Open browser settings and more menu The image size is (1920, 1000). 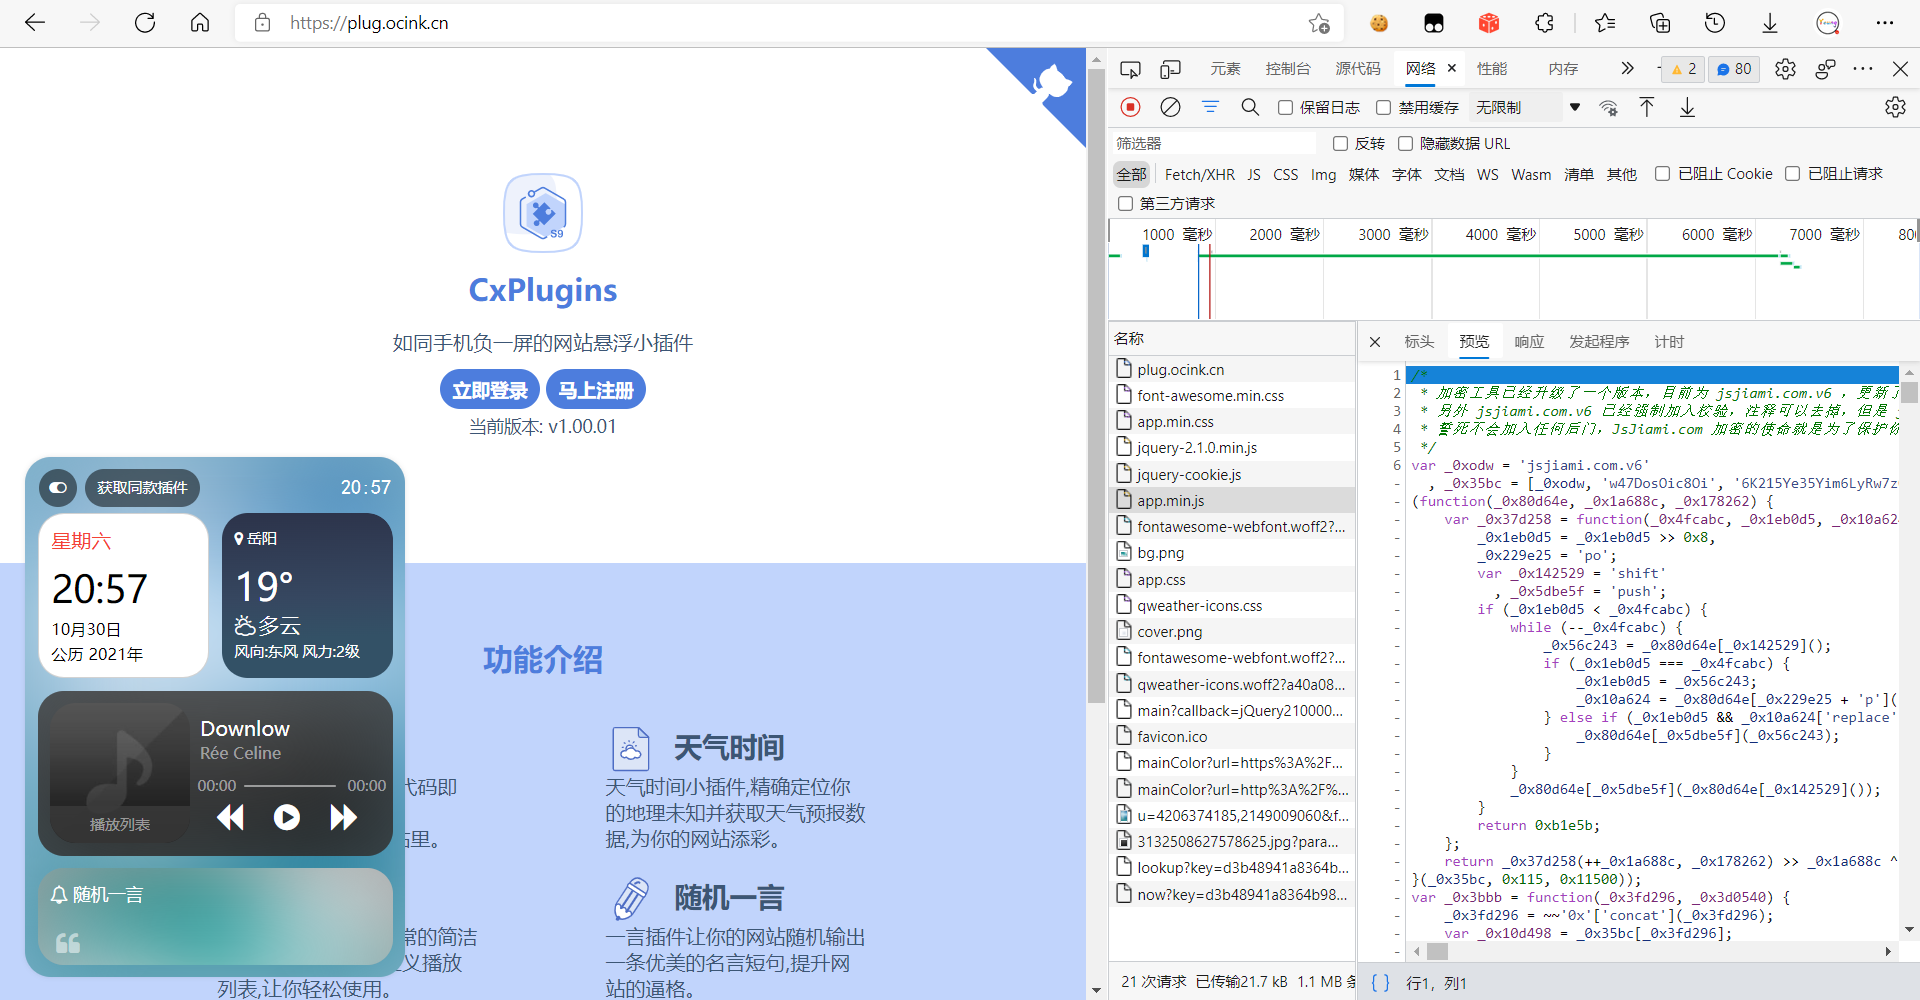click(1885, 23)
